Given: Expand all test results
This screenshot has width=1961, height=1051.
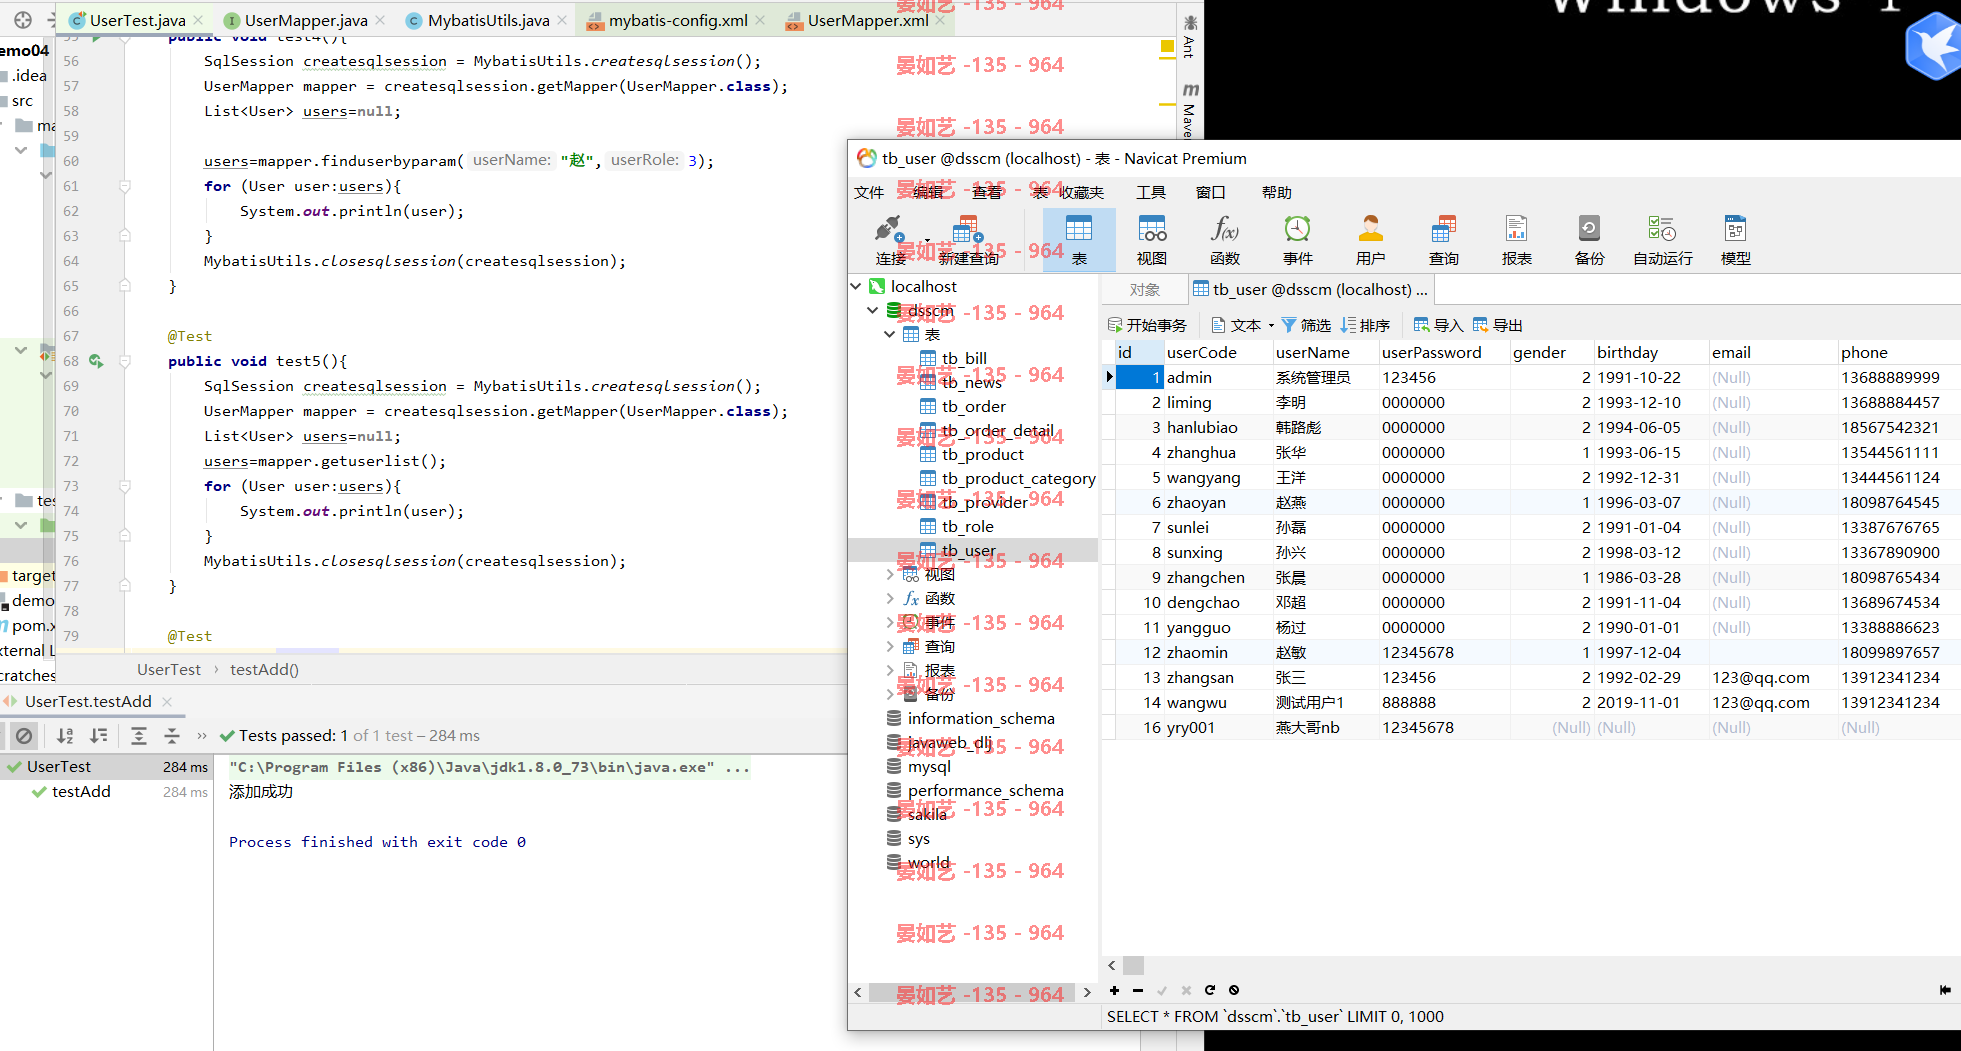Looking at the screenshot, I should [139, 736].
